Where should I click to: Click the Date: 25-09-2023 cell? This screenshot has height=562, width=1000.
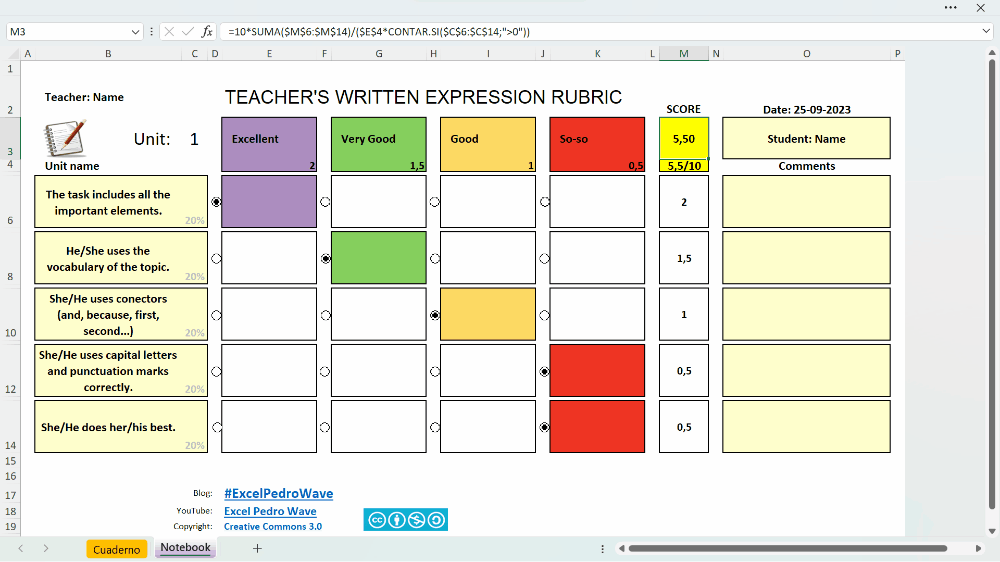[x=807, y=110]
